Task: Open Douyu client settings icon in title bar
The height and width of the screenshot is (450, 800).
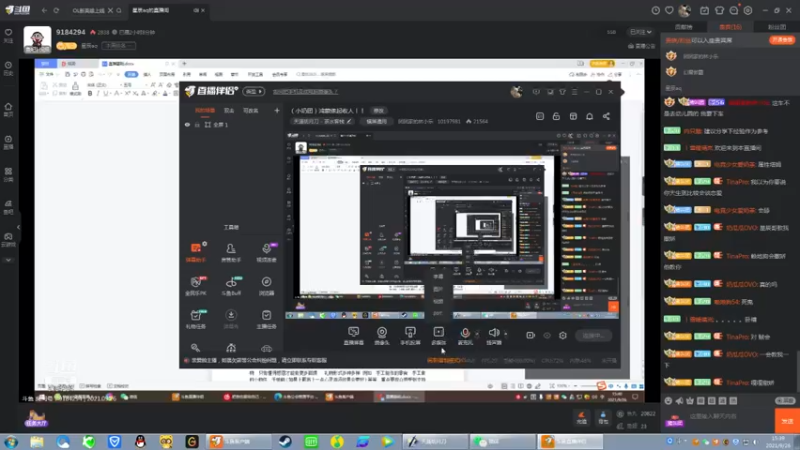Action: (748, 10)
